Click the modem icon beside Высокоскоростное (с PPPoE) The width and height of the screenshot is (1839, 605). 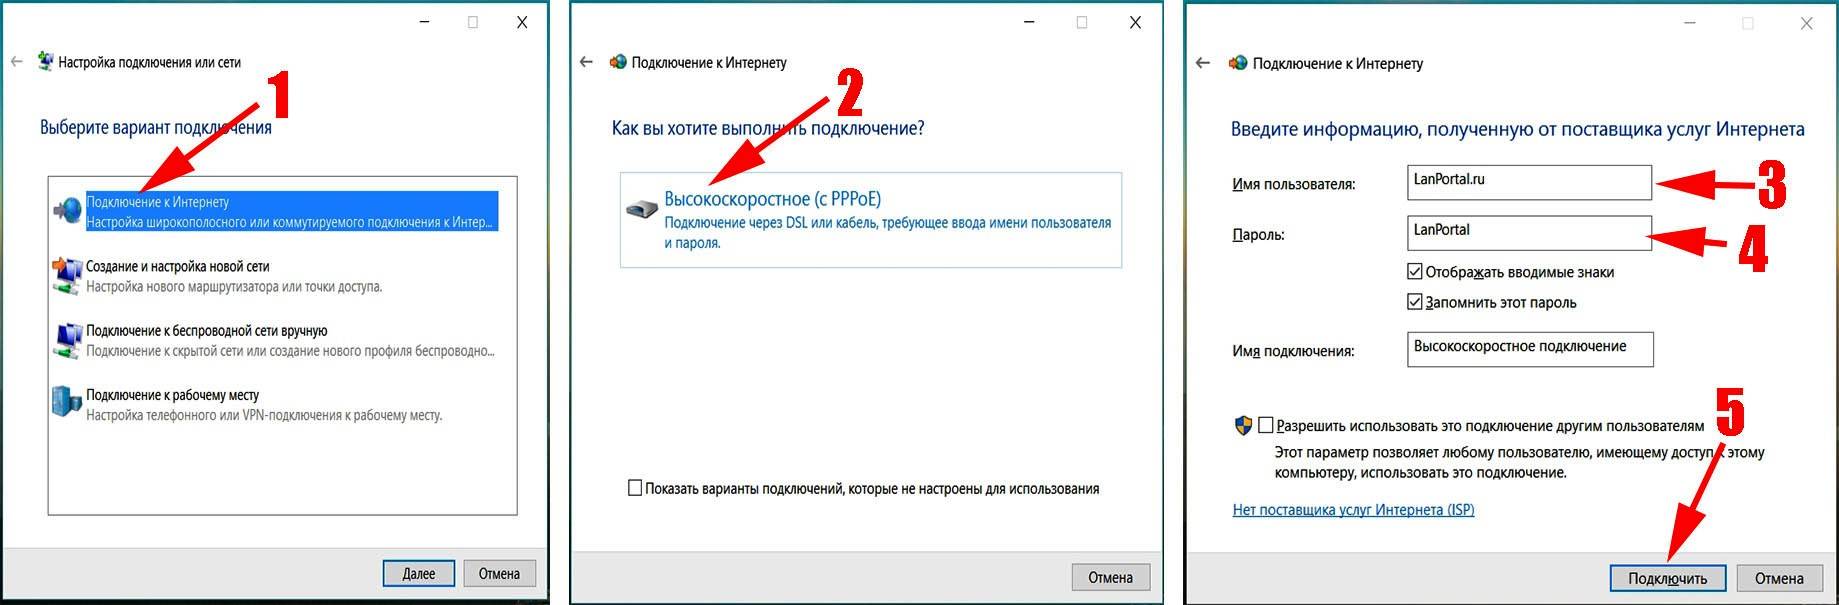[641, 209]
